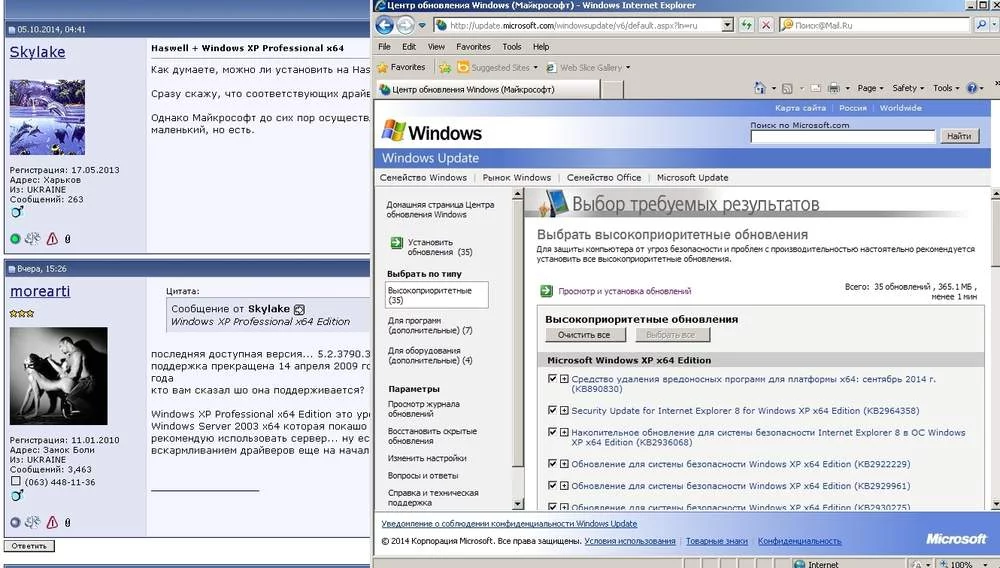Open the Tools menu in menu bar

(511, 47)
